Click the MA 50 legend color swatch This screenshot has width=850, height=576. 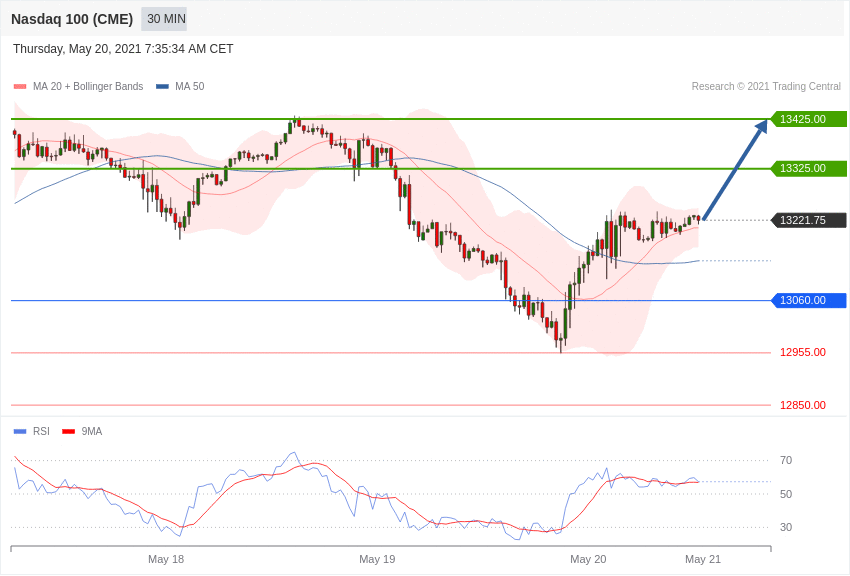(x=162, y=87)
